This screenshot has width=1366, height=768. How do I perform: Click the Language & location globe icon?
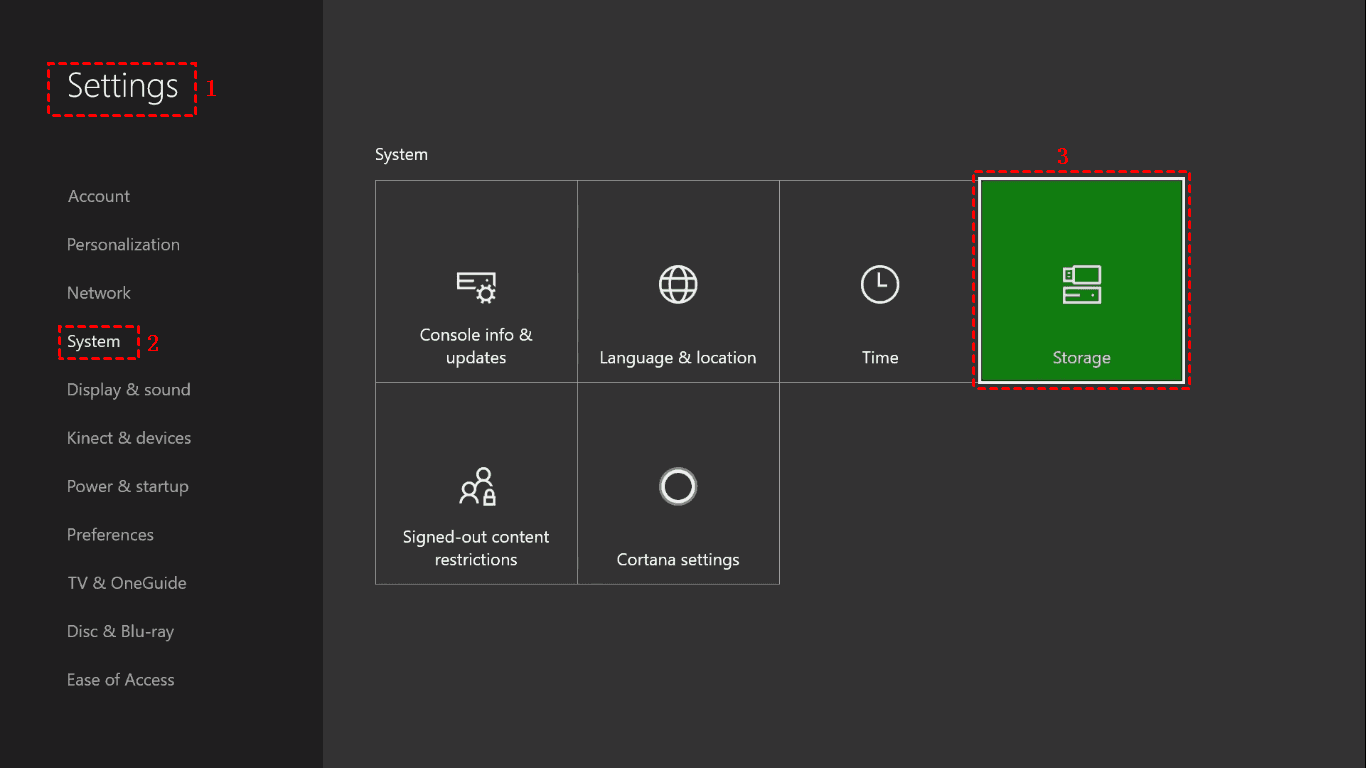(678, 284)
